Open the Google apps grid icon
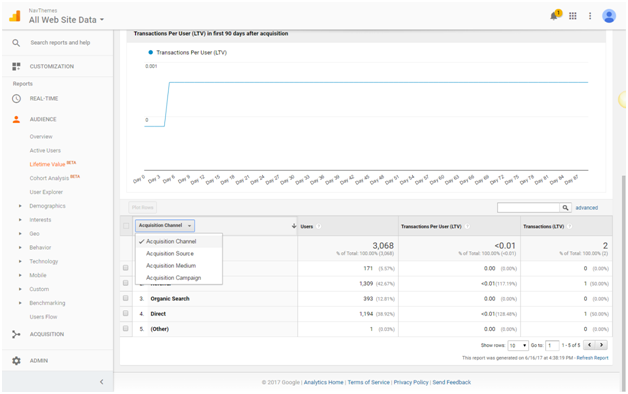 [x=573, y=16]
